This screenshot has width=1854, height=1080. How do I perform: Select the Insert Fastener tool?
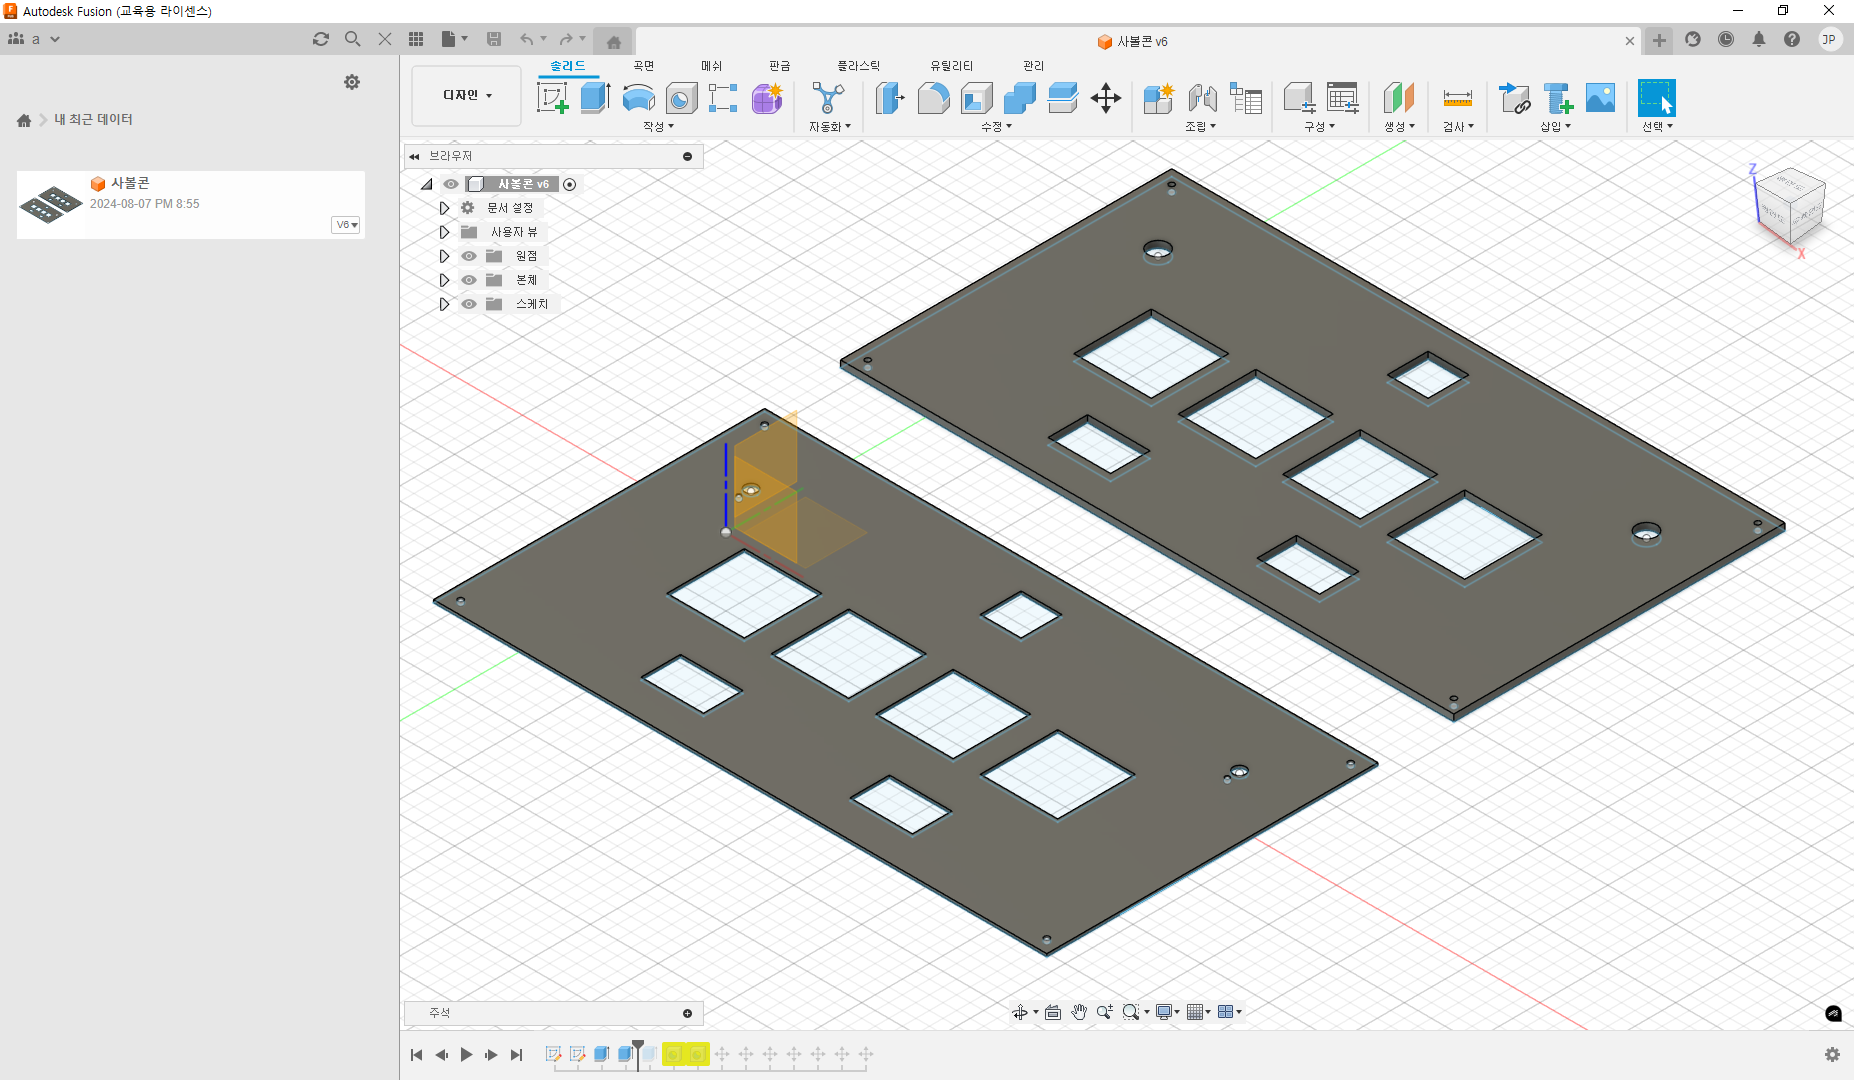click(1558, 98)
